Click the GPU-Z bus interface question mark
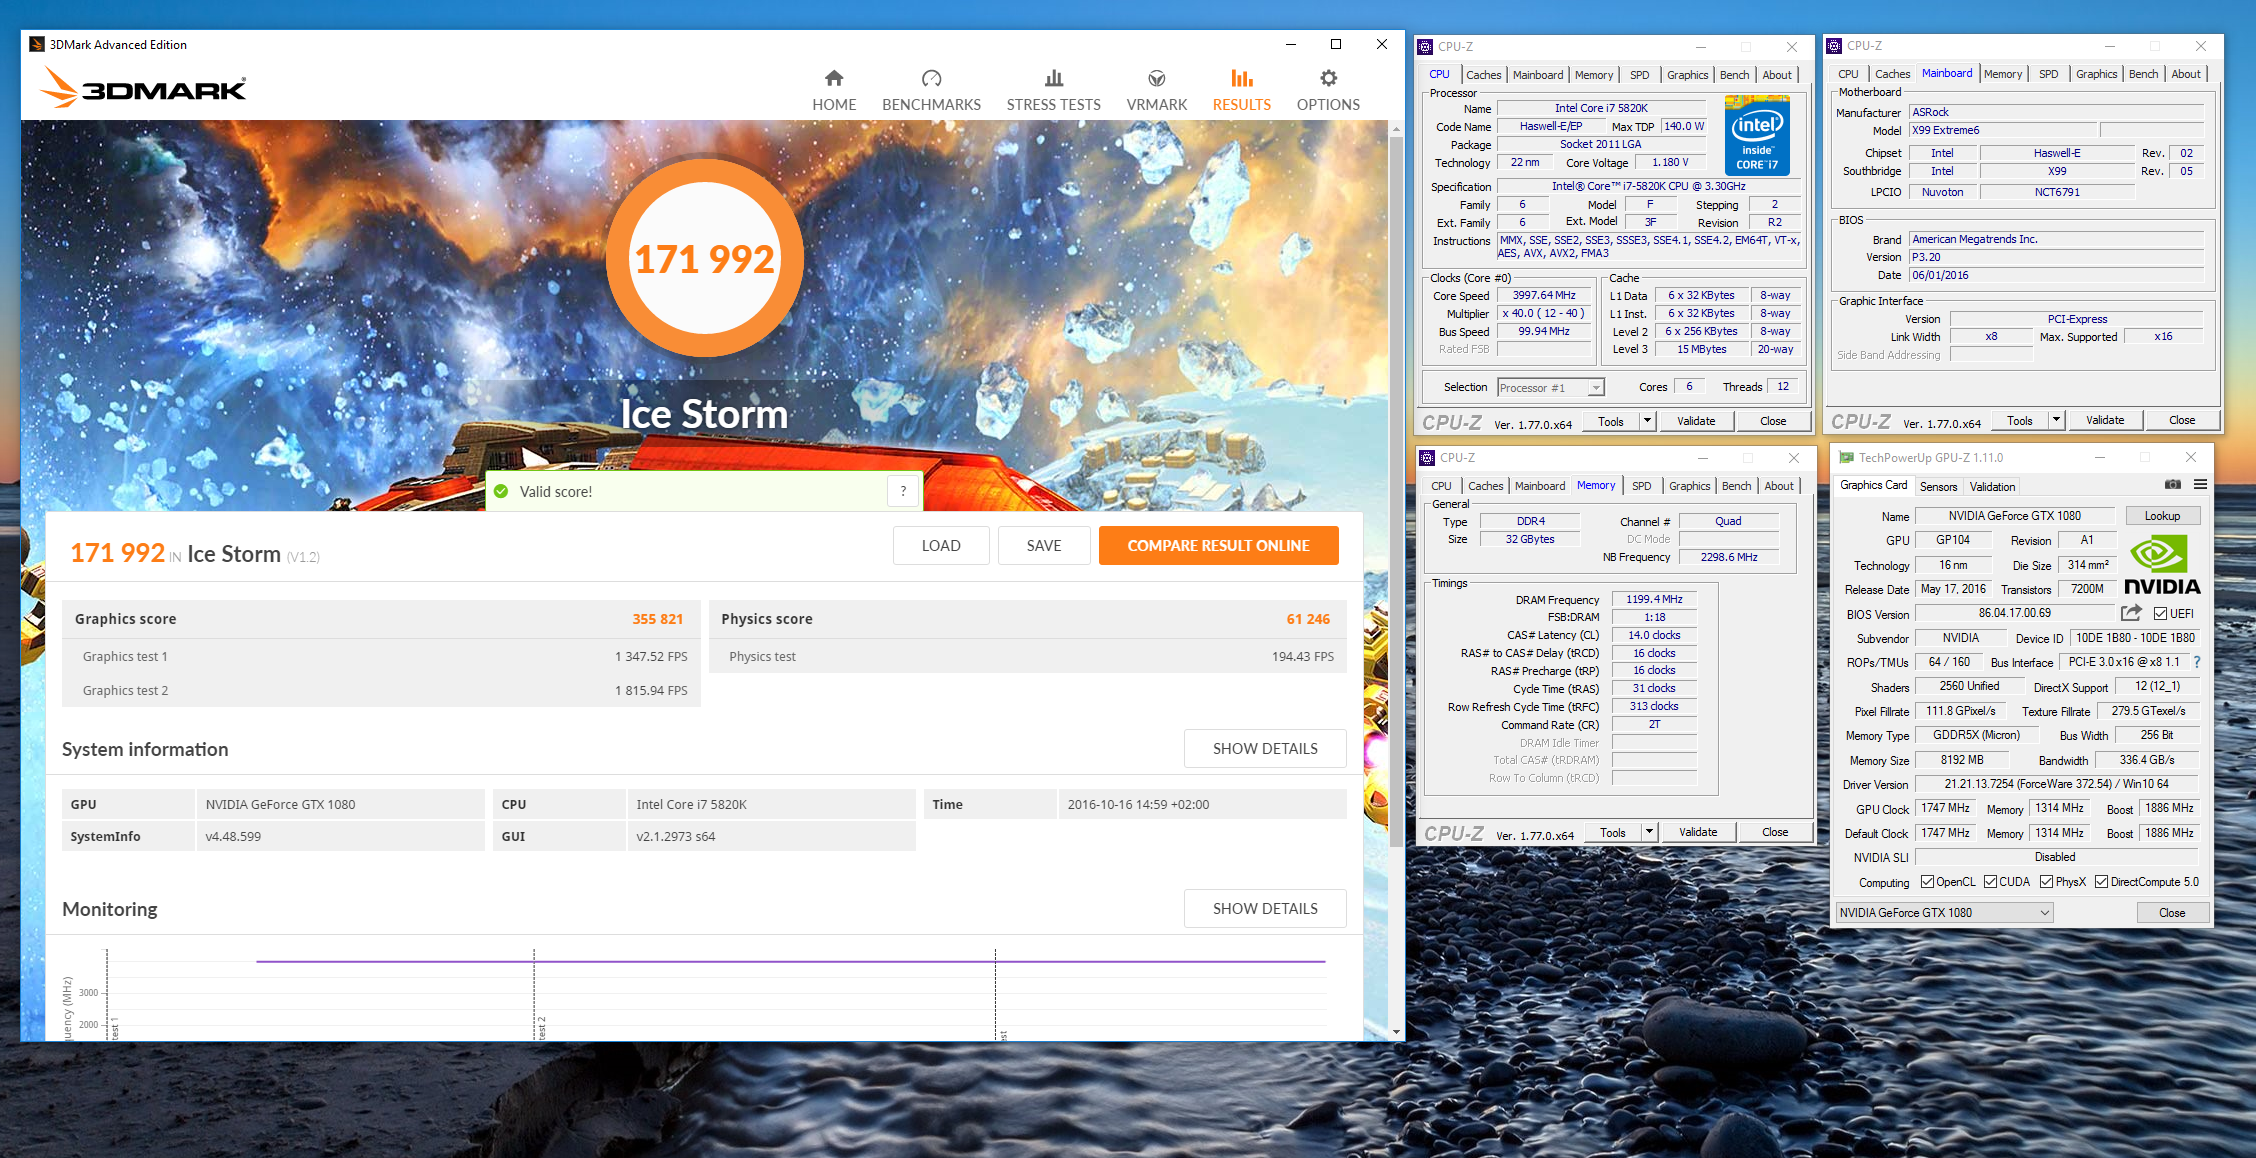Viewport: 2256px width, 1158px height. [x=2197, y=662]
